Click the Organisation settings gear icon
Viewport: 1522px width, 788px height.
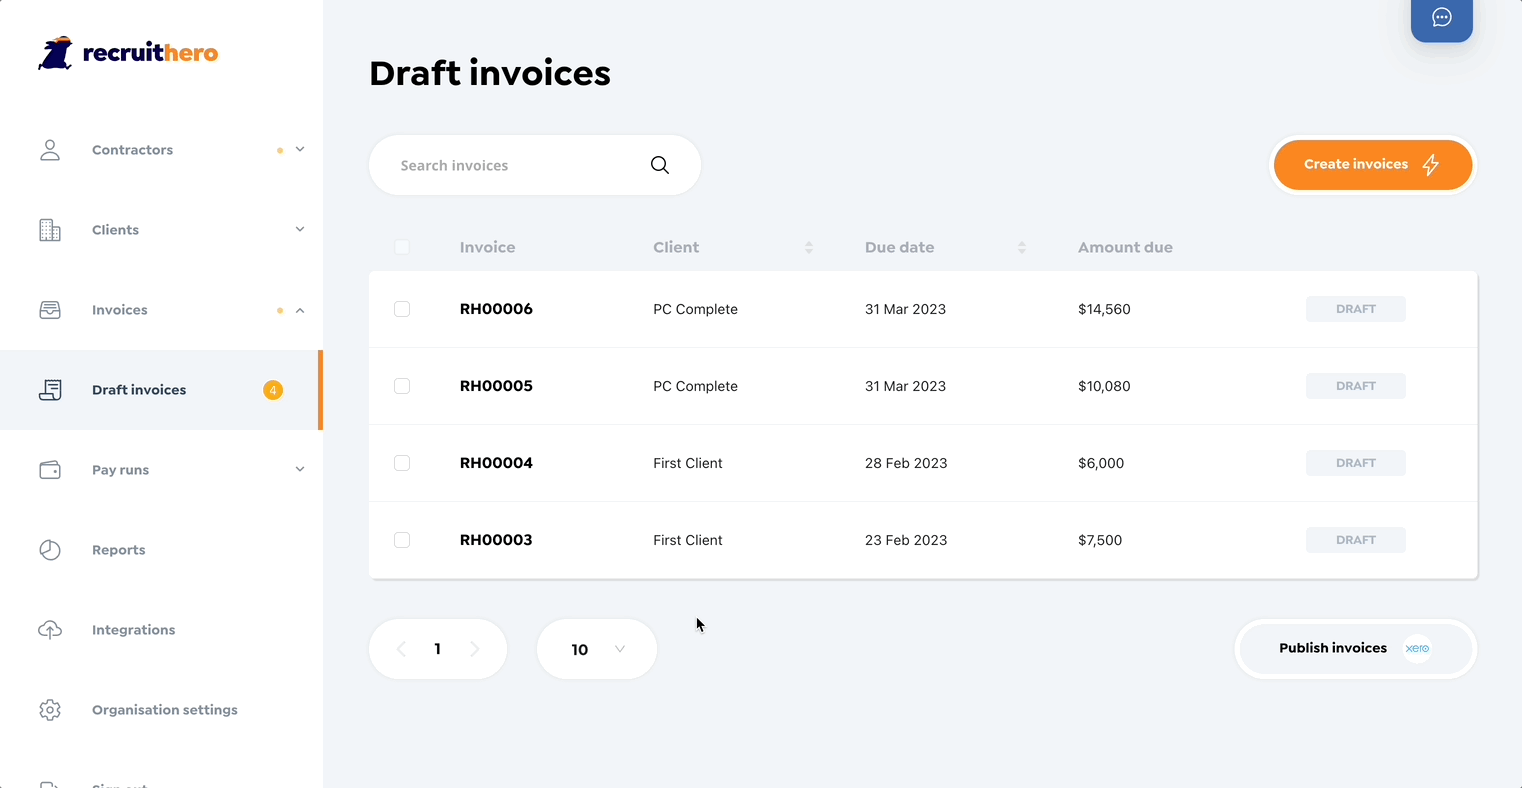pyautogui.click(x=50, y=710)
